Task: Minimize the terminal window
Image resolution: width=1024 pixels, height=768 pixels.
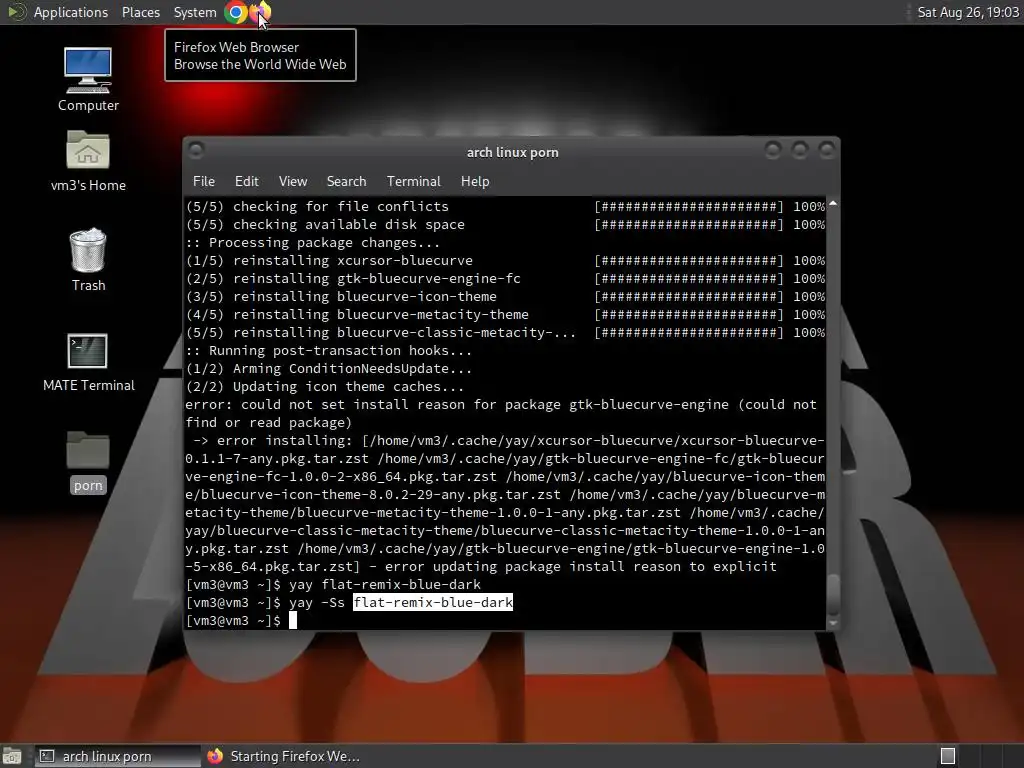Action: click(x=773, y=151)
